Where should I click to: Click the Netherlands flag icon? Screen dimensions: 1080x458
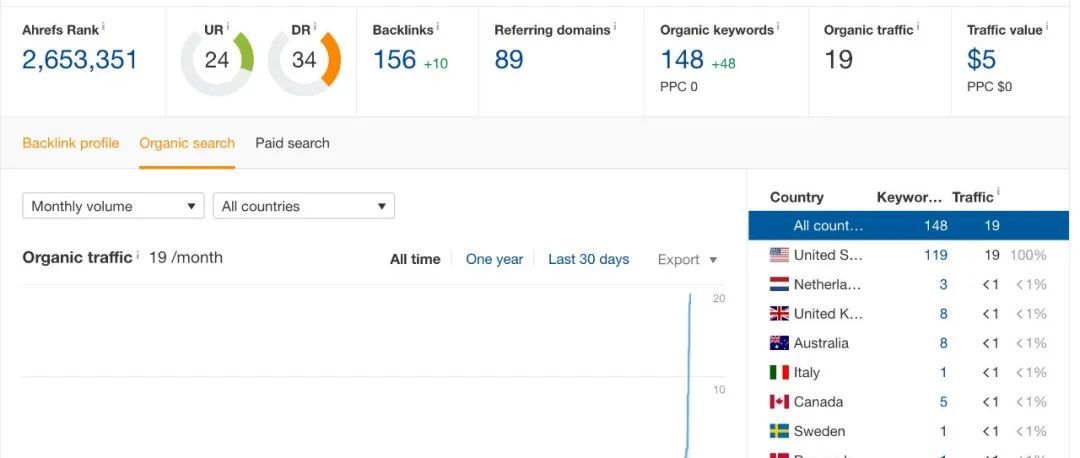click(x=779, y=284)
